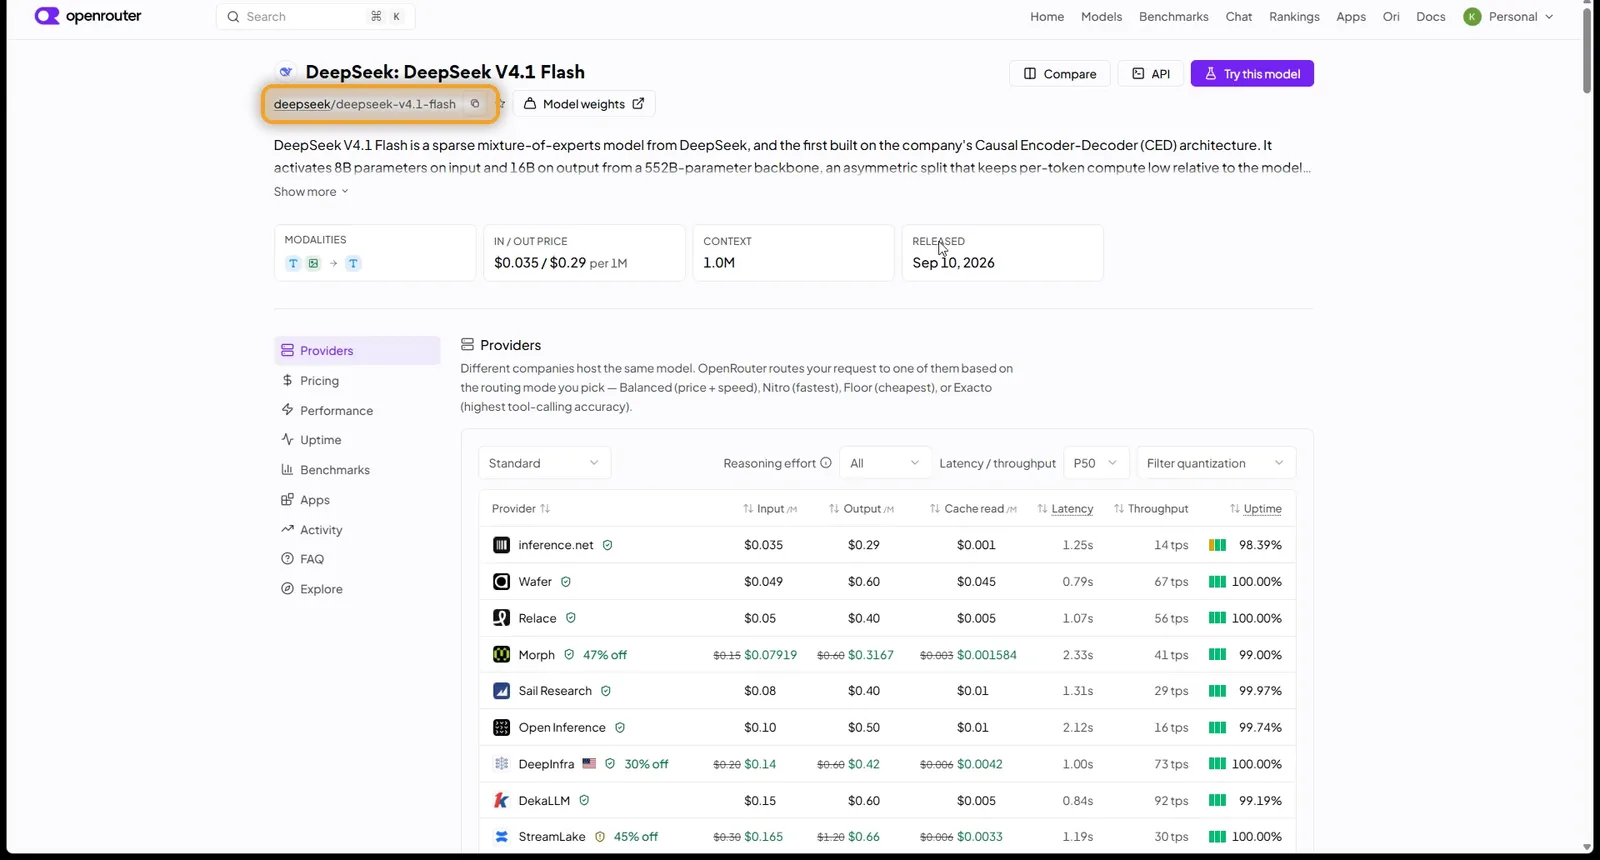
Task: Click the Try this model button
Action: click(x=1252, y=74)
